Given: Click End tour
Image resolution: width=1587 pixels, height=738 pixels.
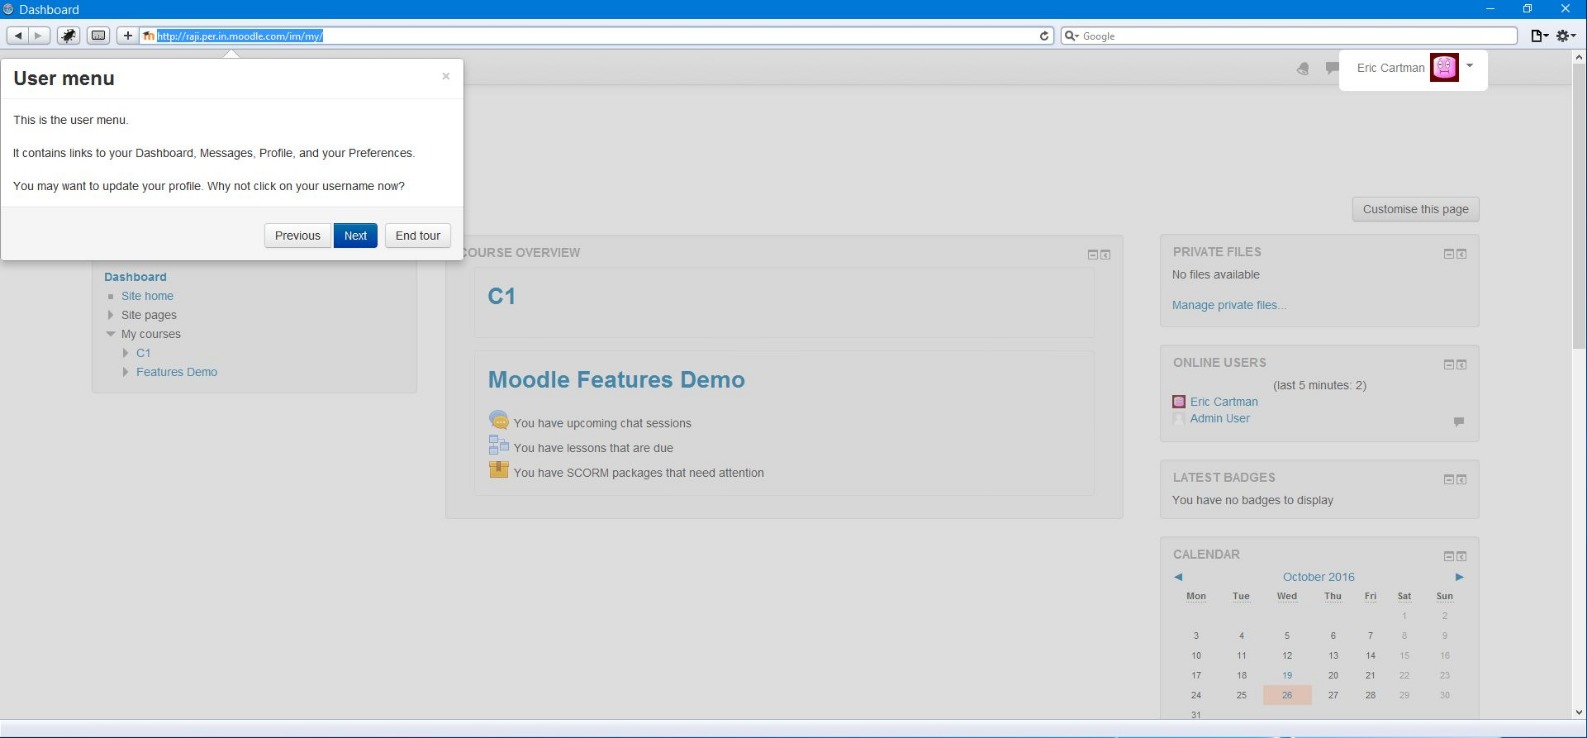Looking at the screenshot, I should point(418,236).
